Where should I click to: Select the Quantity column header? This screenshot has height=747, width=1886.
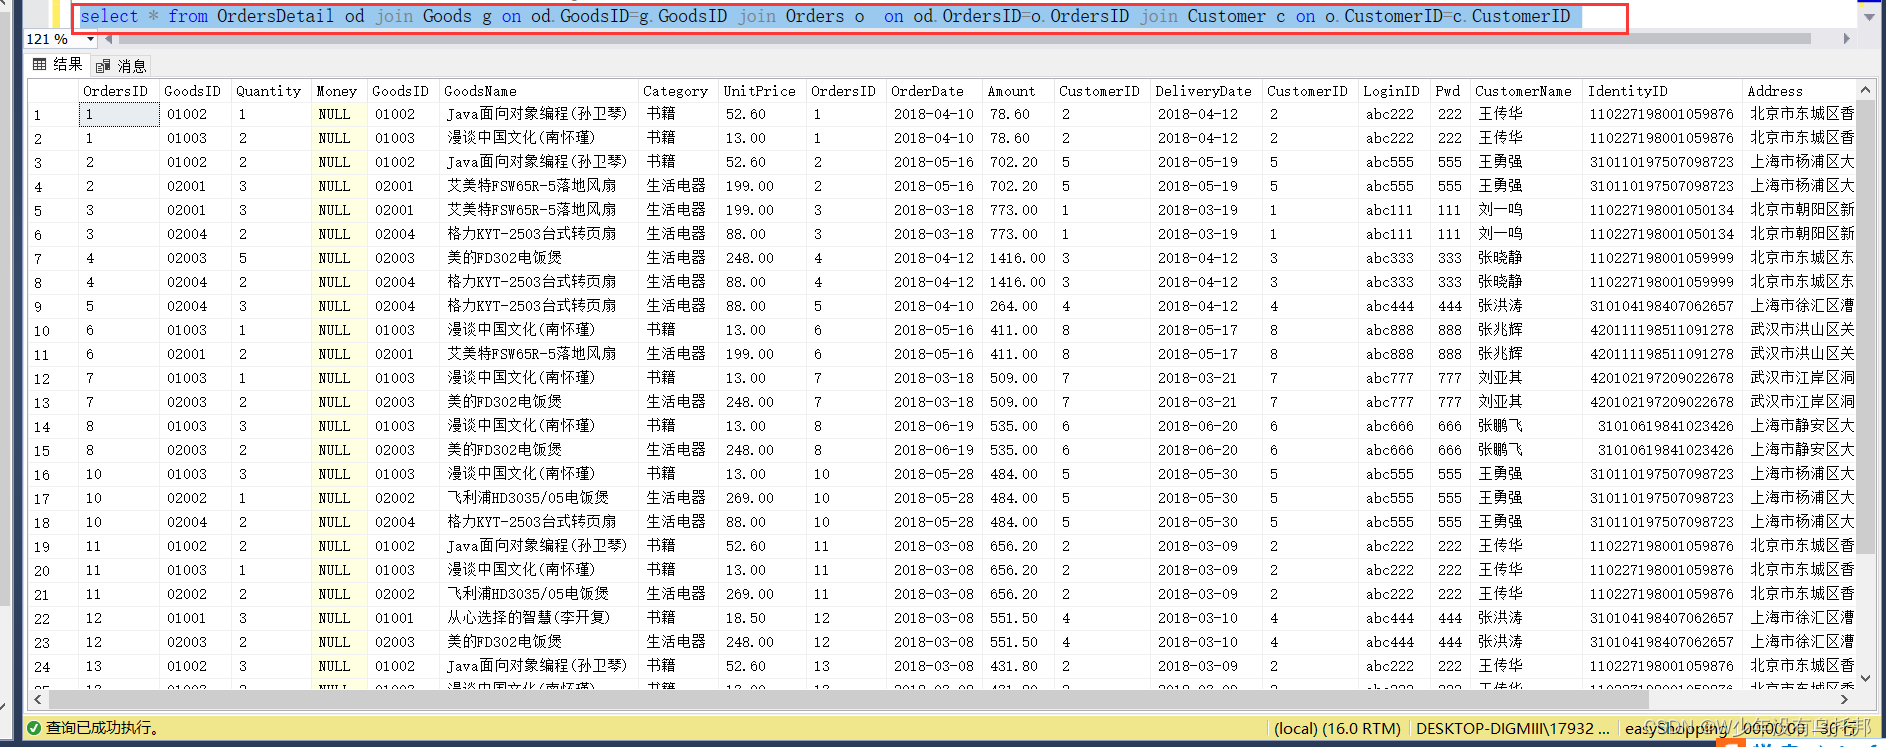tap(269, 91)
